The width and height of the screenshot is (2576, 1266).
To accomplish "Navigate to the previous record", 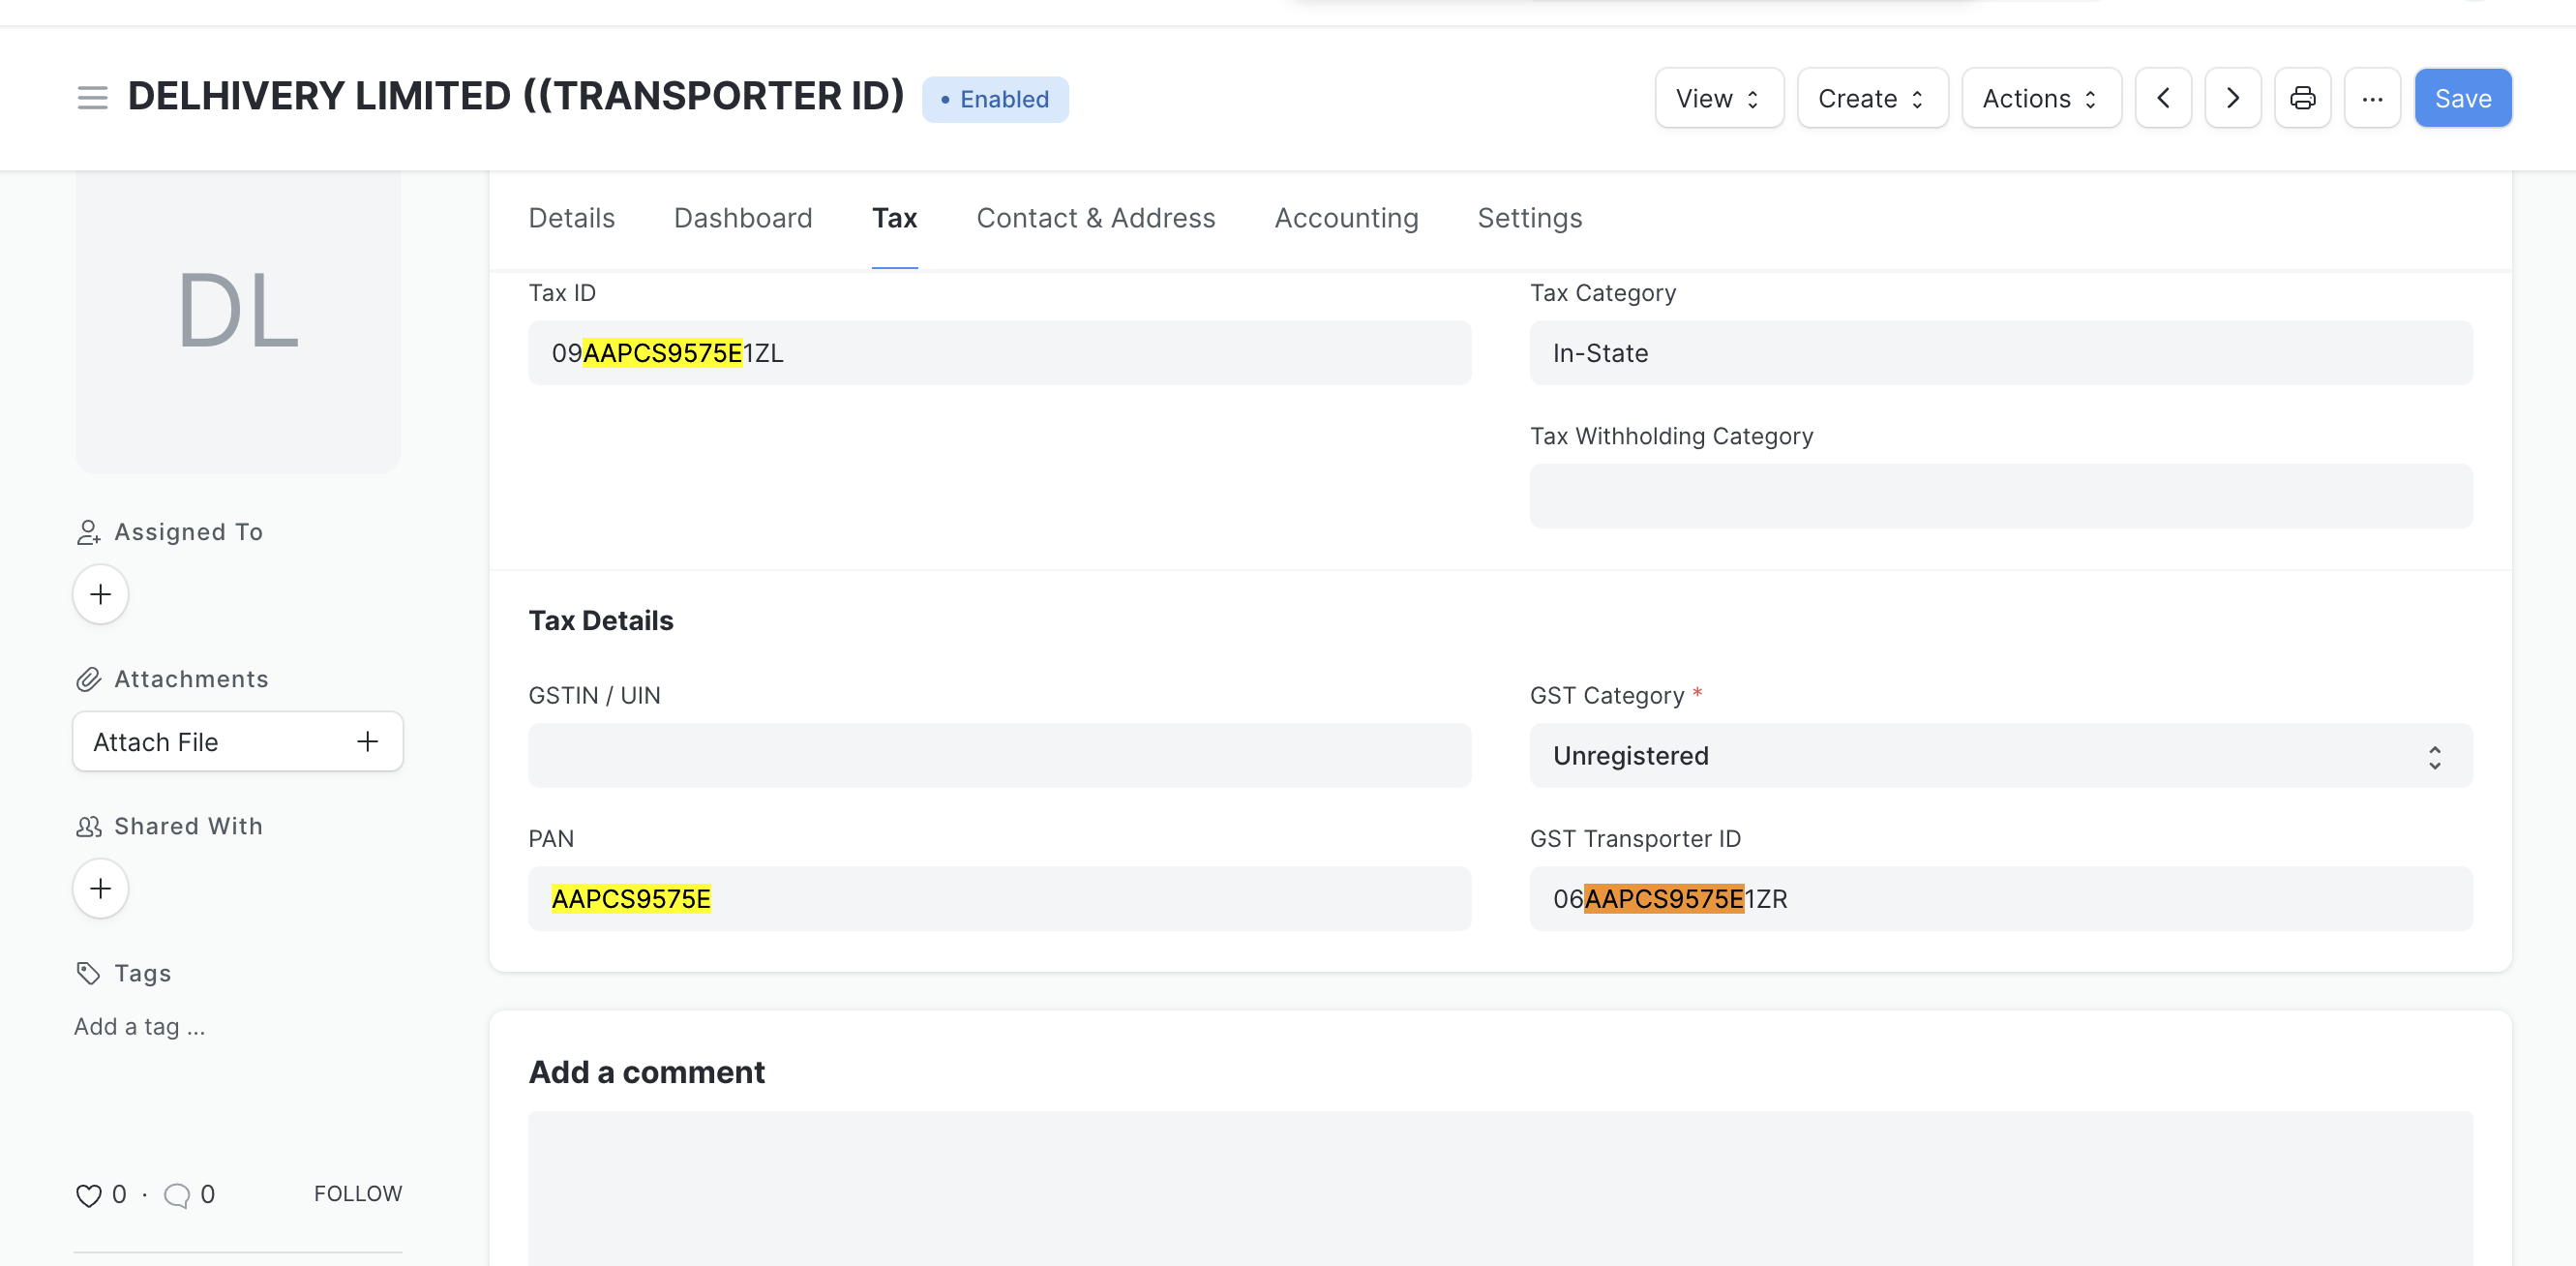I will pyautogui.click(x=2162, y=97).
